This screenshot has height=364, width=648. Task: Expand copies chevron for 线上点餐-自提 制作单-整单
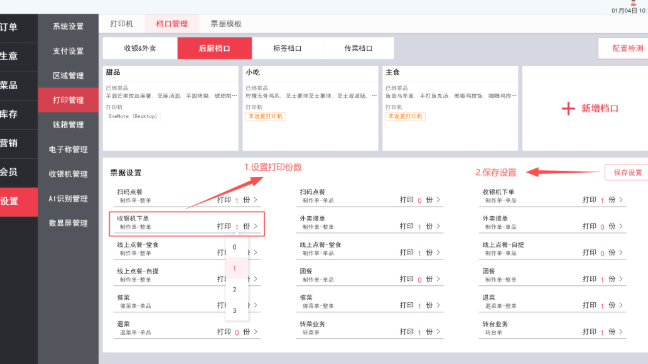click(255, 279)
